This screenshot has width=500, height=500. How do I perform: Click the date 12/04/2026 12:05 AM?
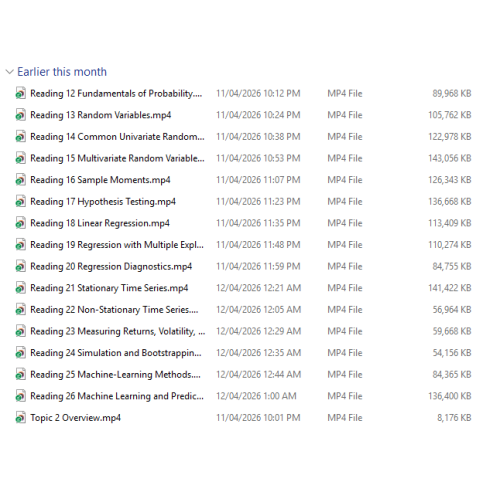click(x=259, y=310)
